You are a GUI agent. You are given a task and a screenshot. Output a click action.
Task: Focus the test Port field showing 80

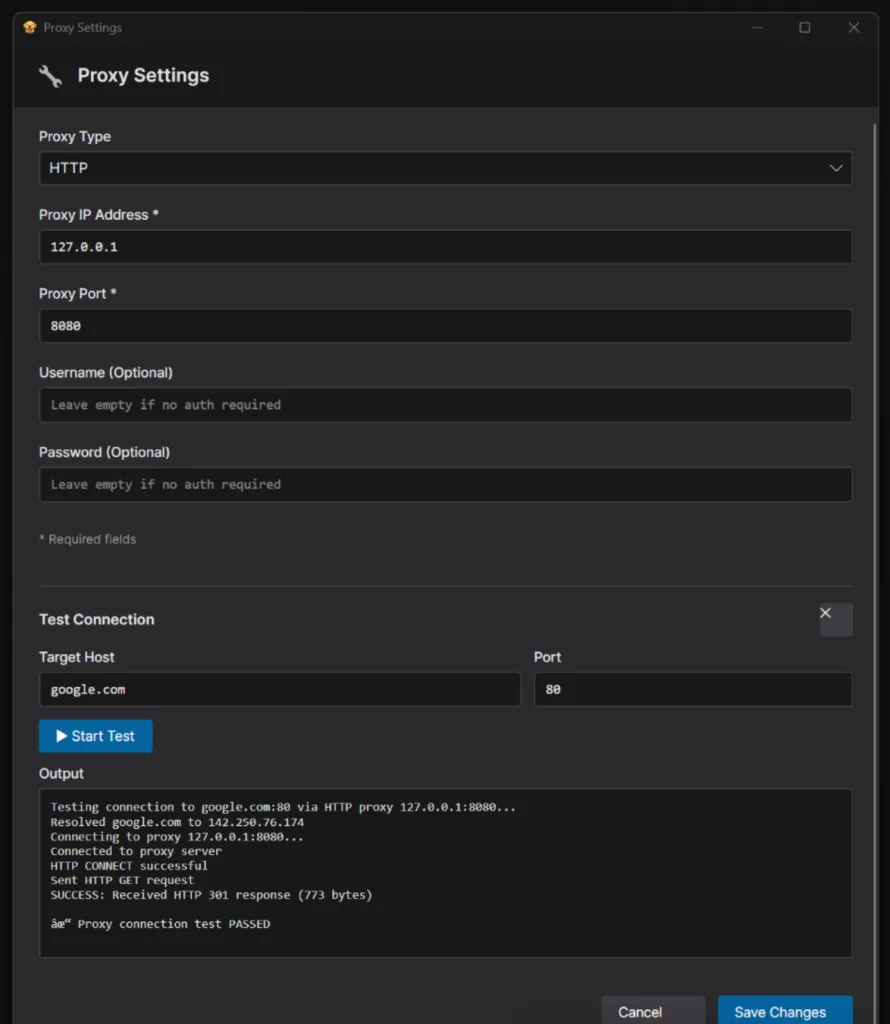pyautogui.click(x=692, y=689)
